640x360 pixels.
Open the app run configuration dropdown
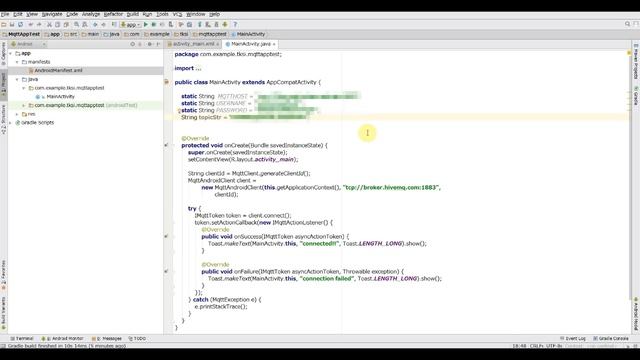point(130,24)
